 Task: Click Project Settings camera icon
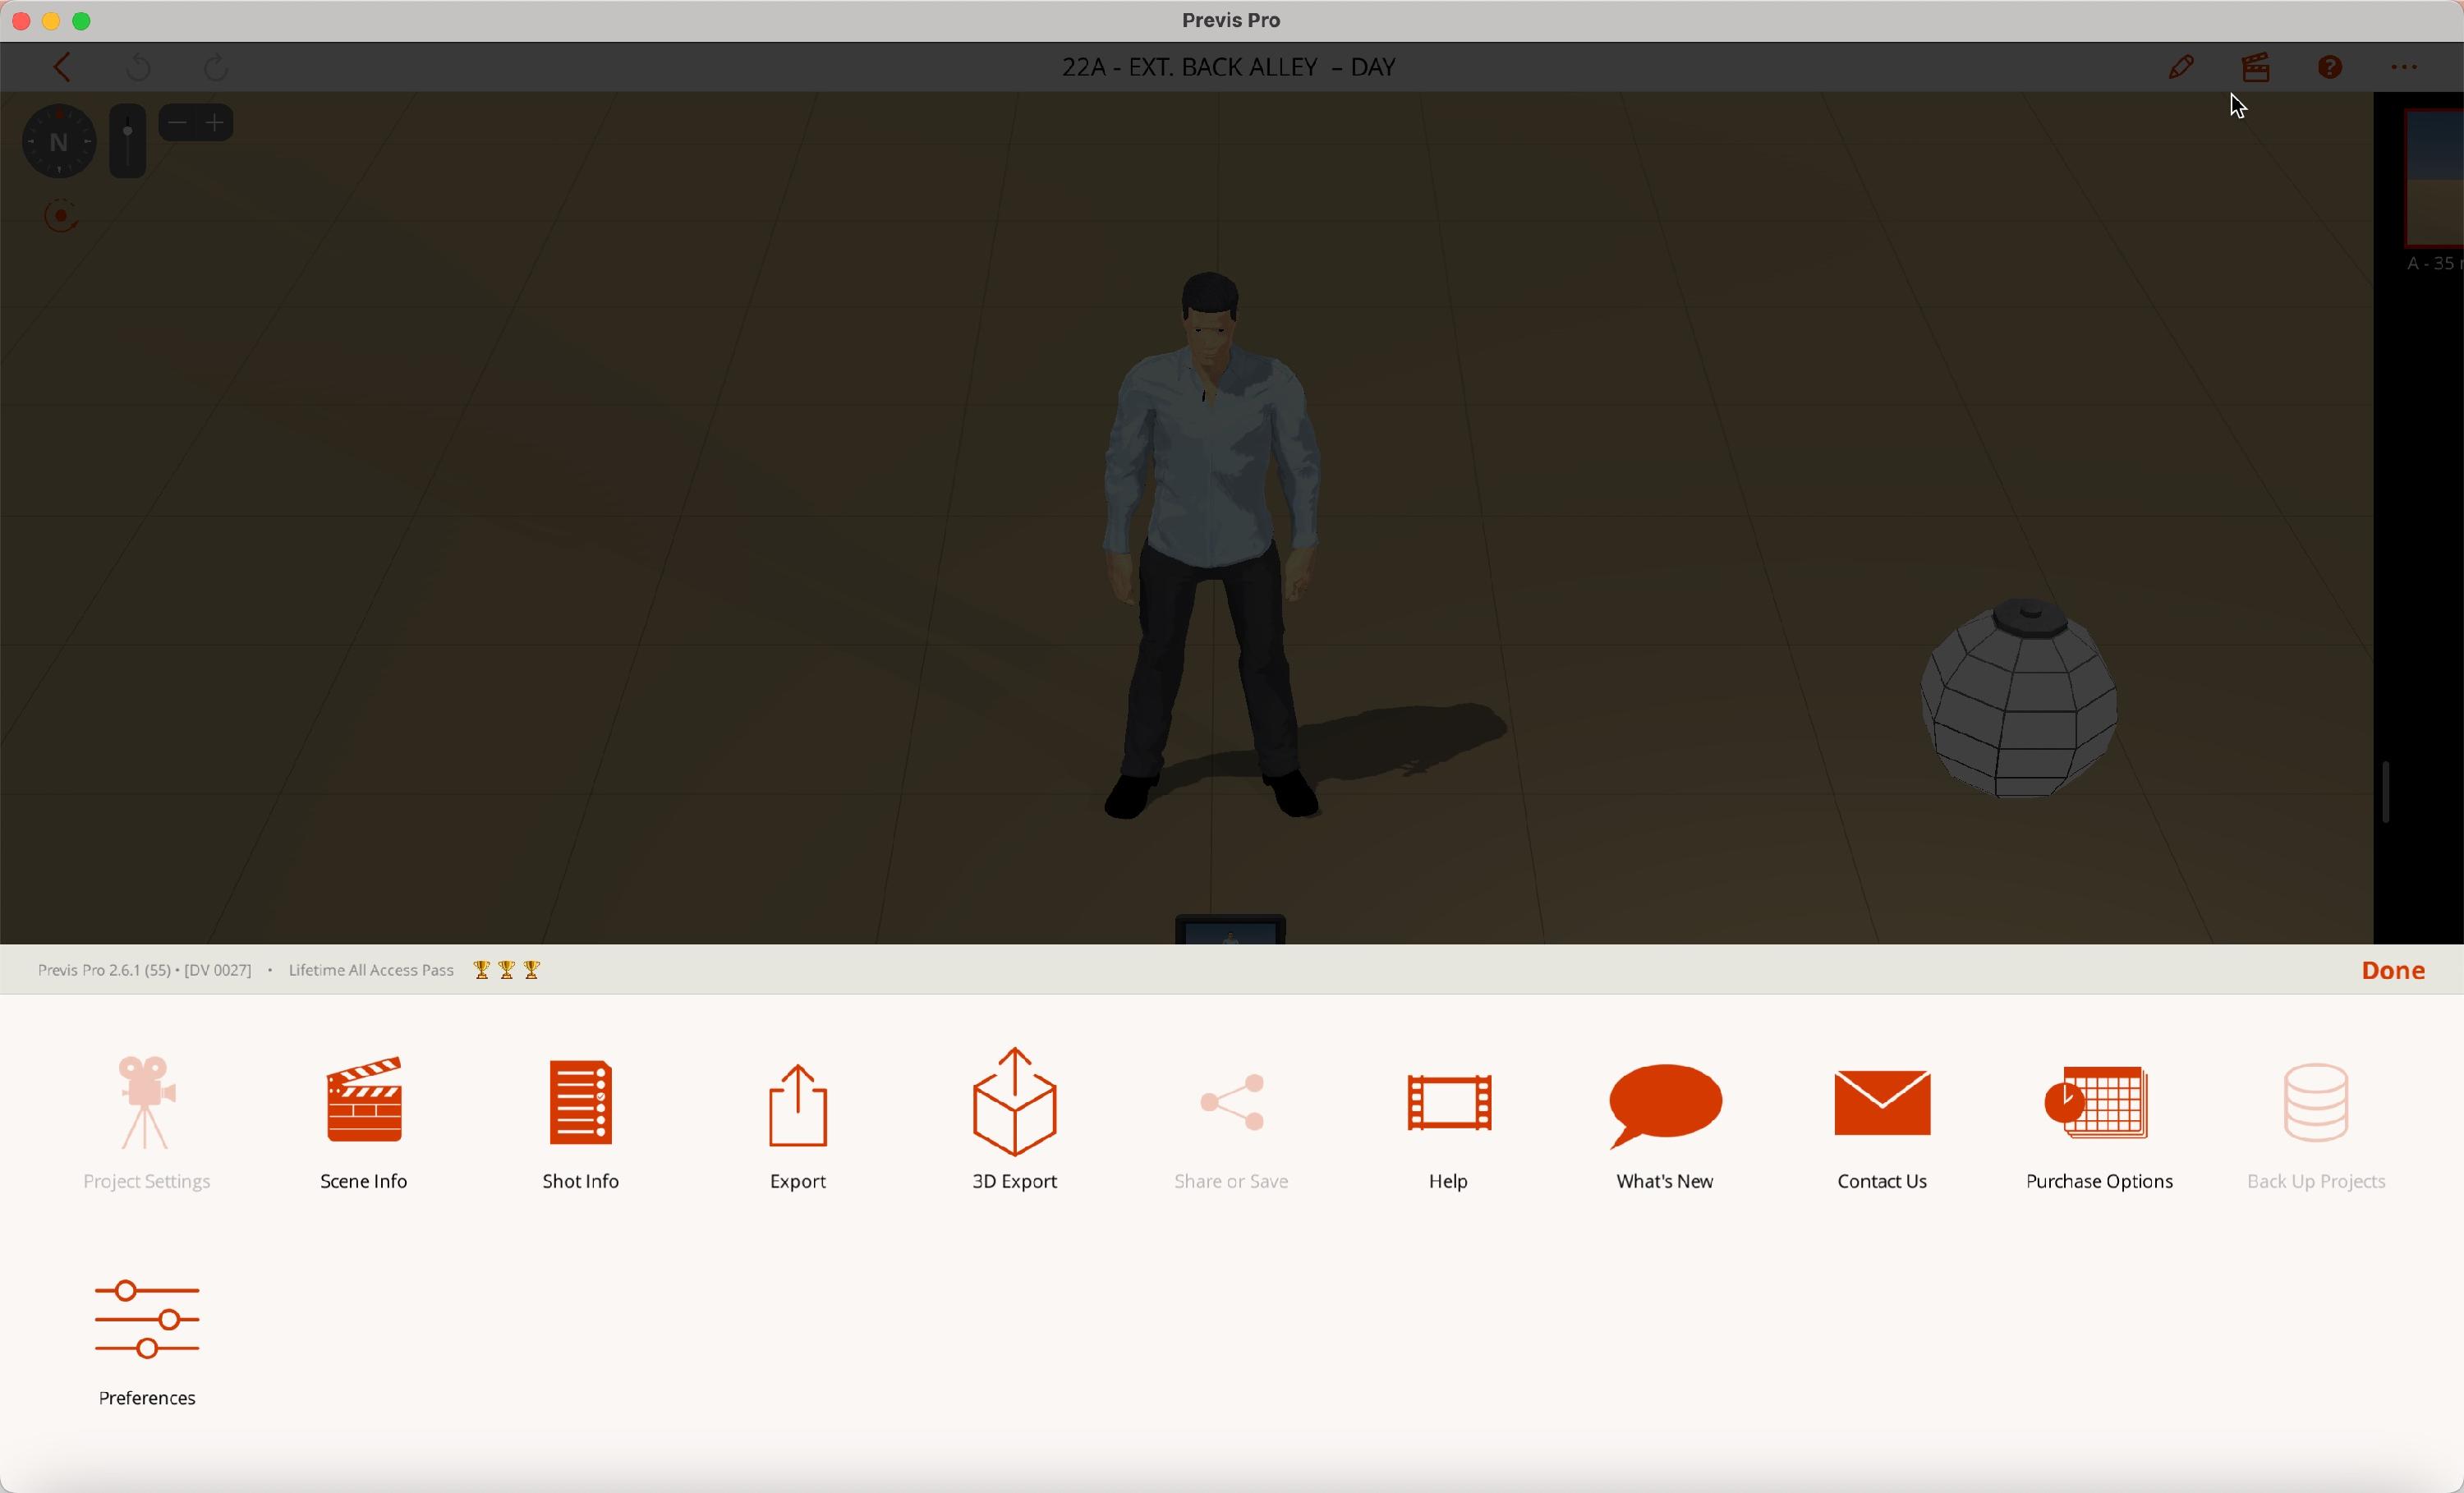pyautogui.click(x=147, y=1103)
